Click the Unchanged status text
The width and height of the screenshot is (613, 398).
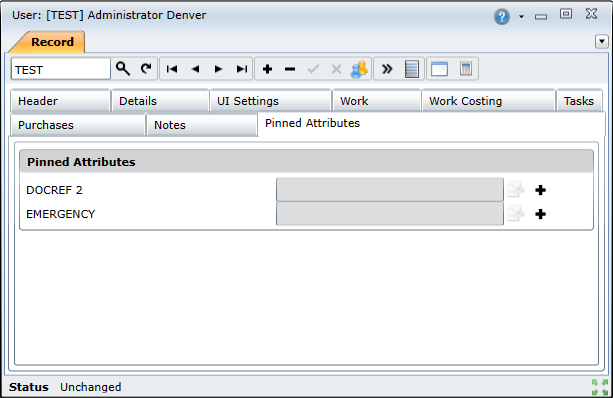point(90,387)
